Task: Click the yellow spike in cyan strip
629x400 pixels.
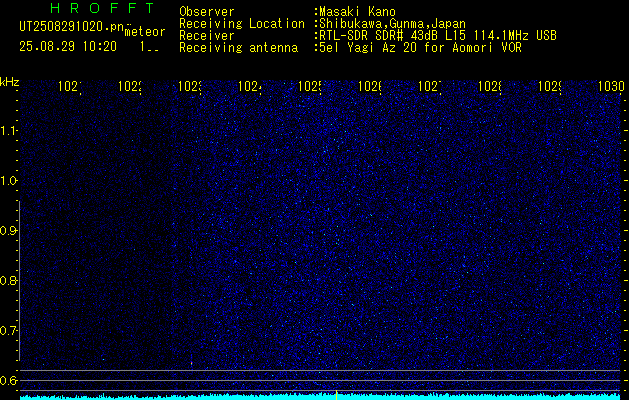Action: tap(336, 395)
